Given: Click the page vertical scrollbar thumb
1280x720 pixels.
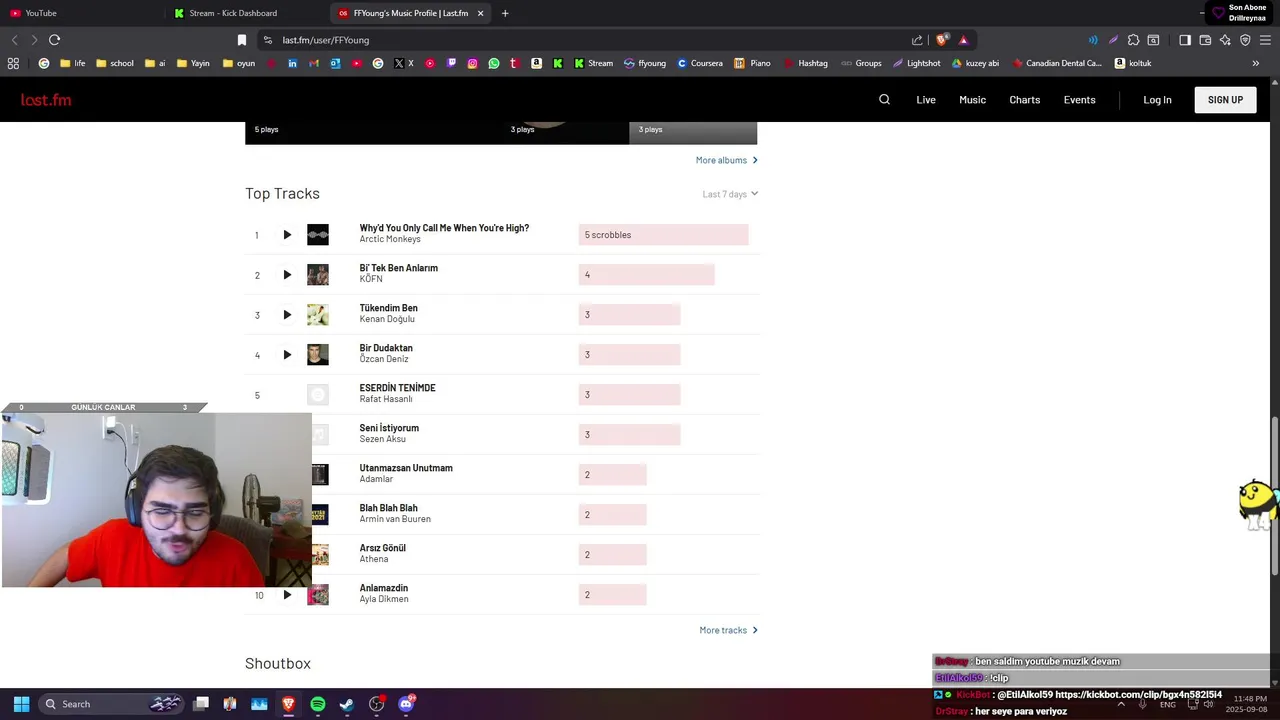Looking at the screenshot, I should click(1274, 496).
